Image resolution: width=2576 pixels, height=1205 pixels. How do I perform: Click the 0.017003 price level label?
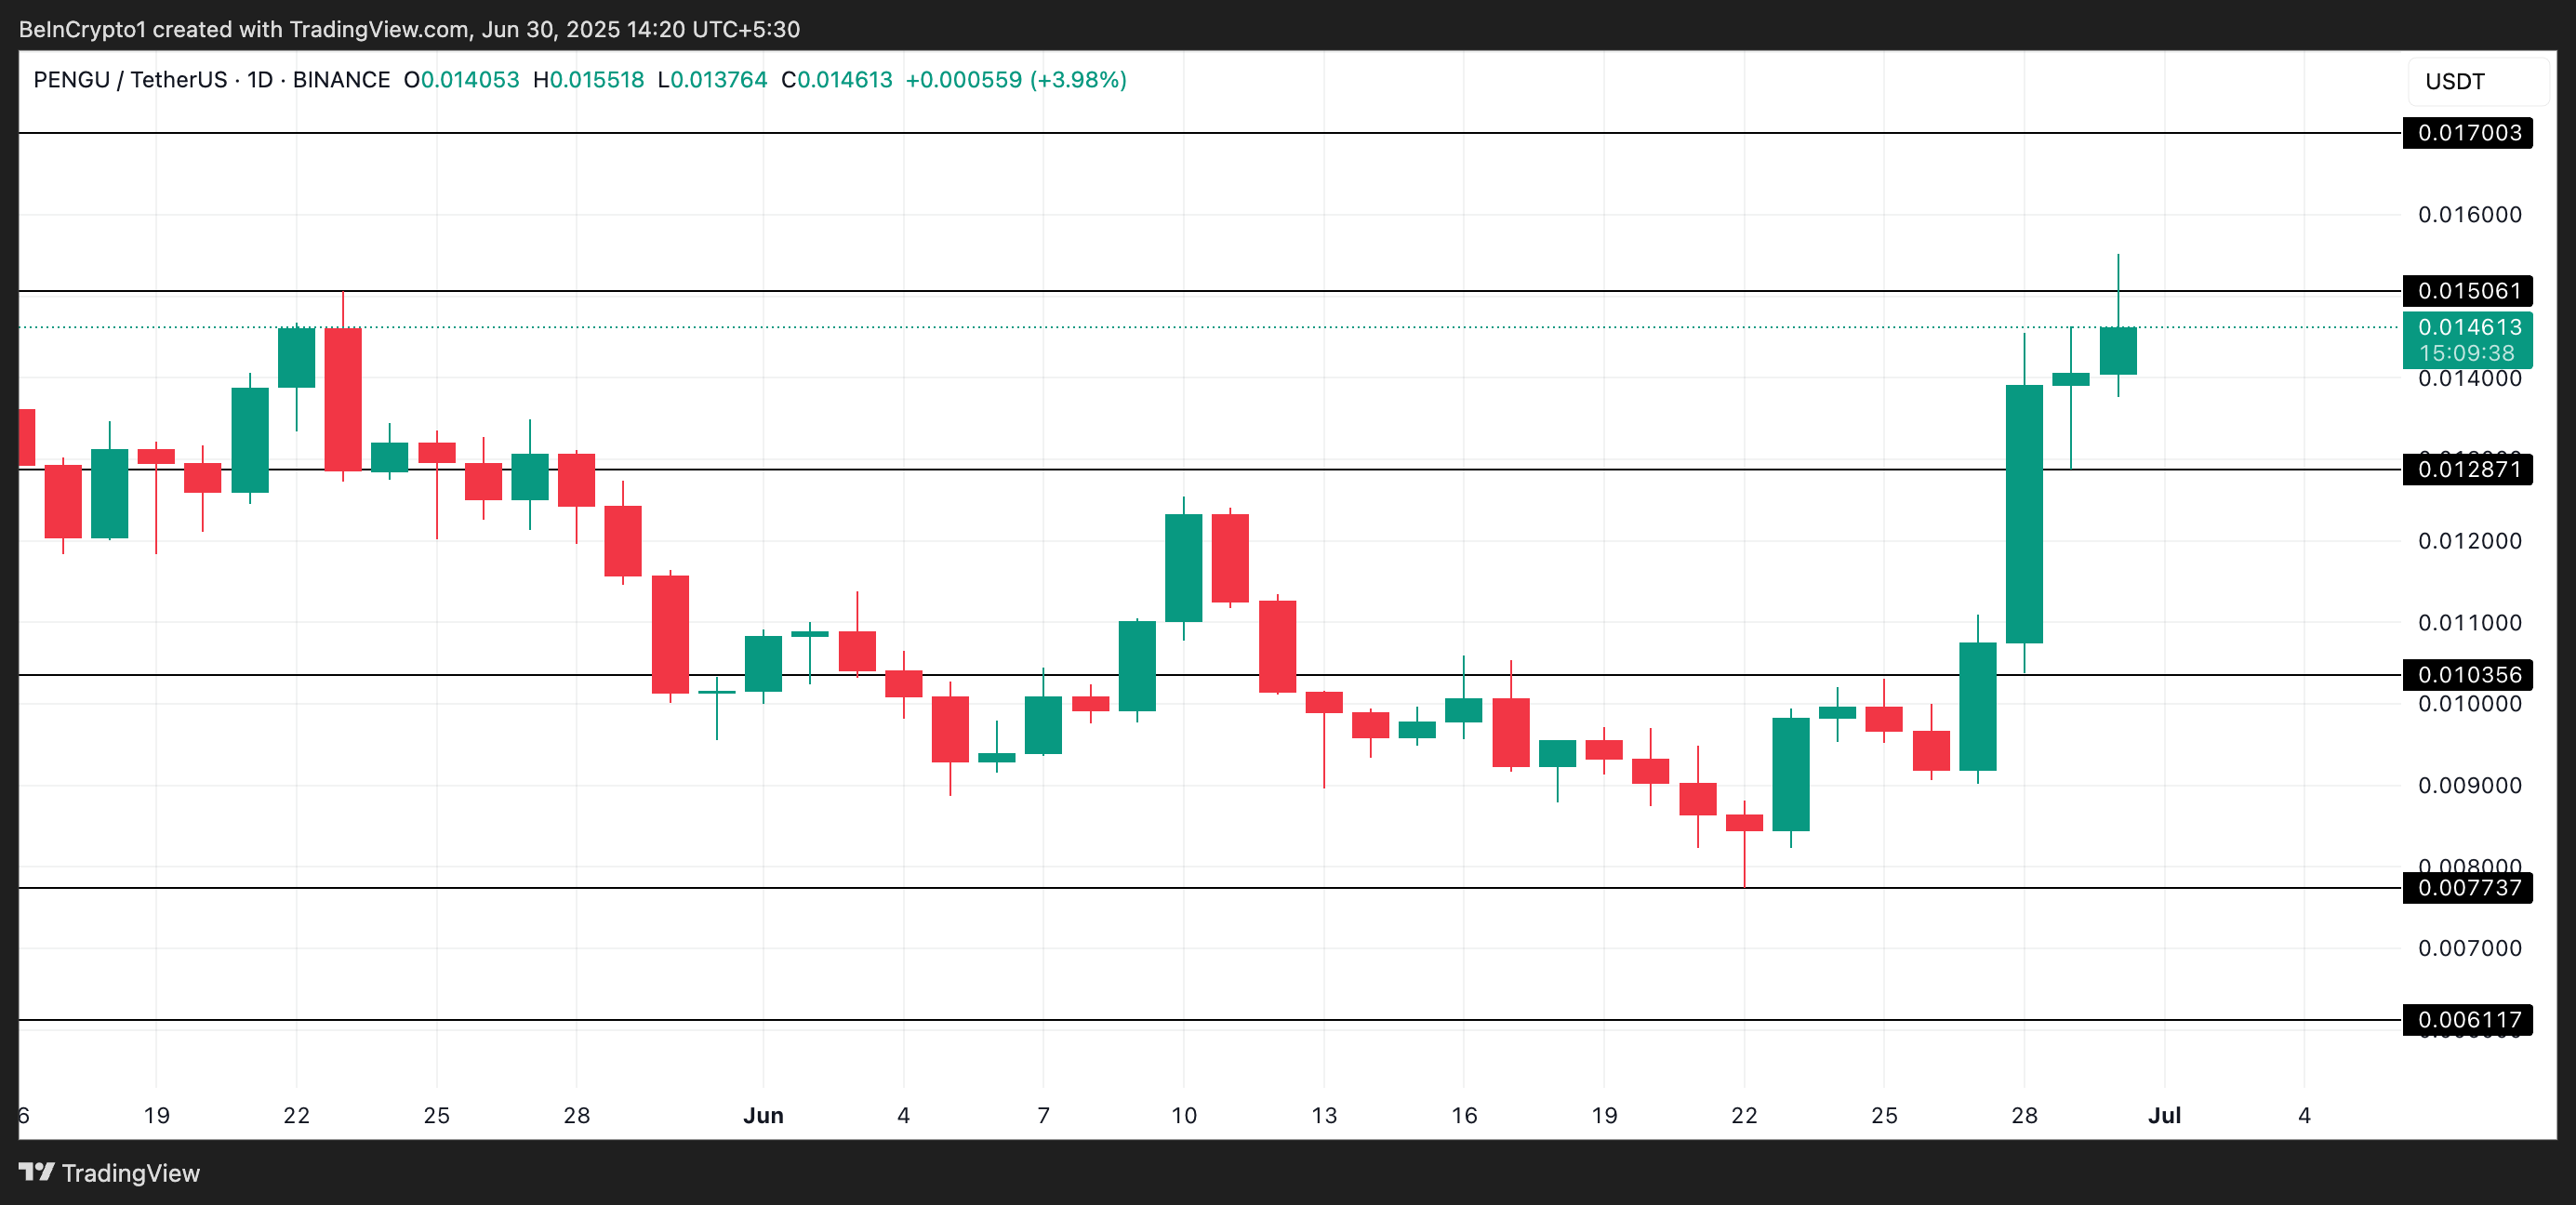(x=2467, y=133)
